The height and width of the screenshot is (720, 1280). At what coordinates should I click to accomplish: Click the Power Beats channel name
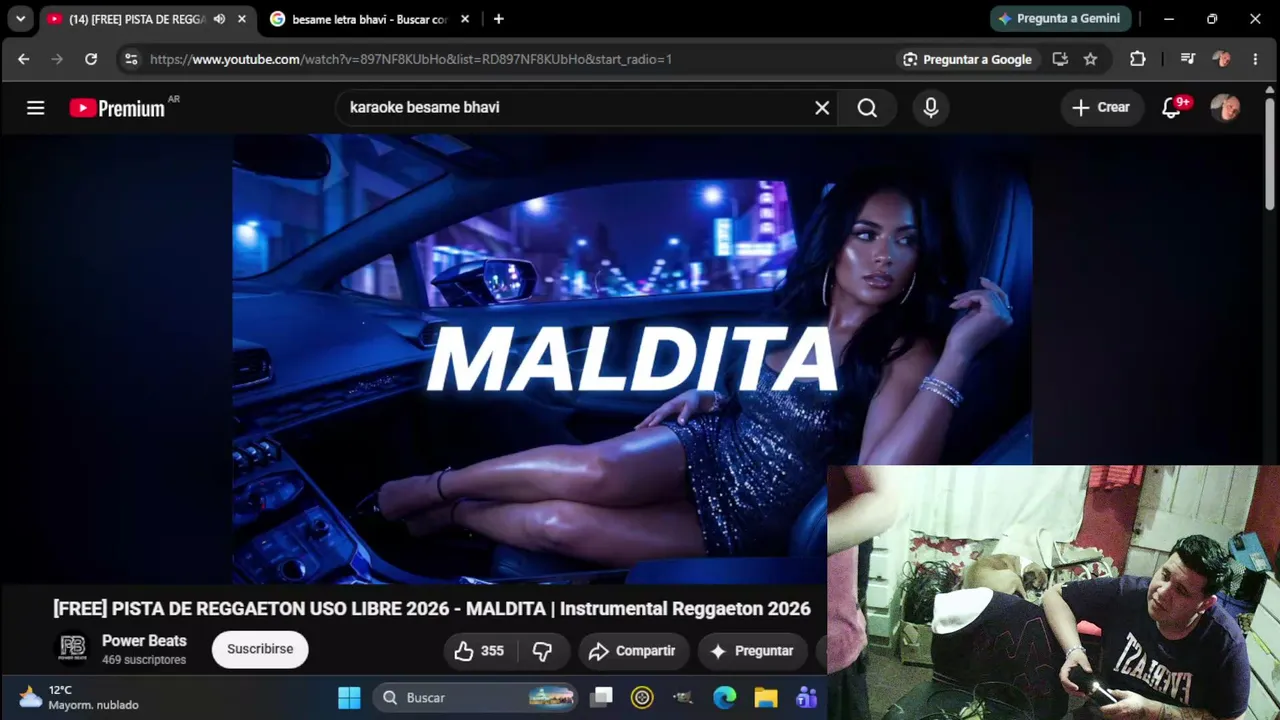(x=144, y=641)
